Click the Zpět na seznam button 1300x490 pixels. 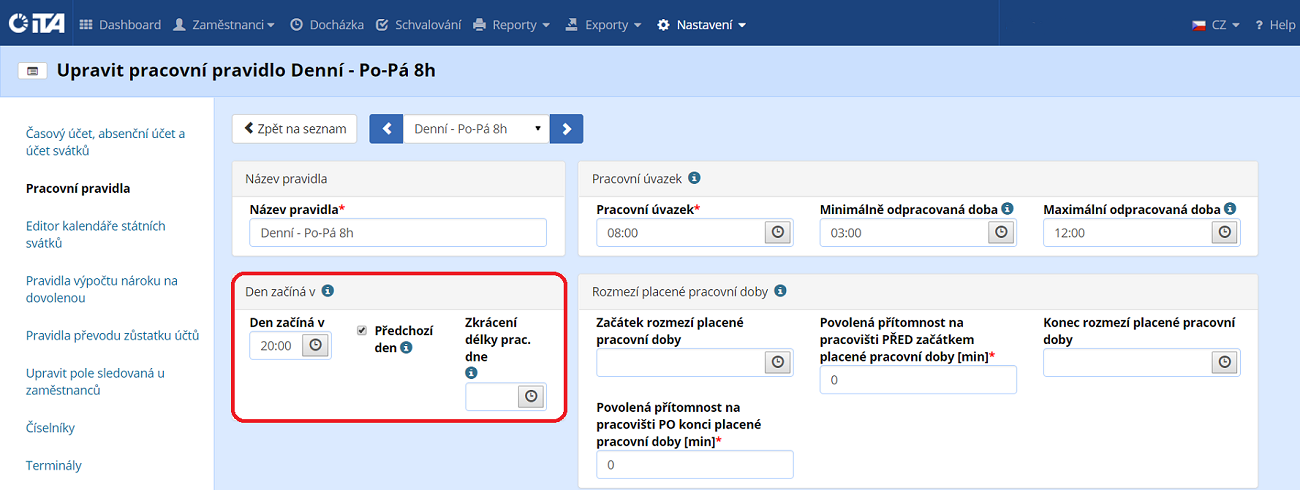pos(295,128)
